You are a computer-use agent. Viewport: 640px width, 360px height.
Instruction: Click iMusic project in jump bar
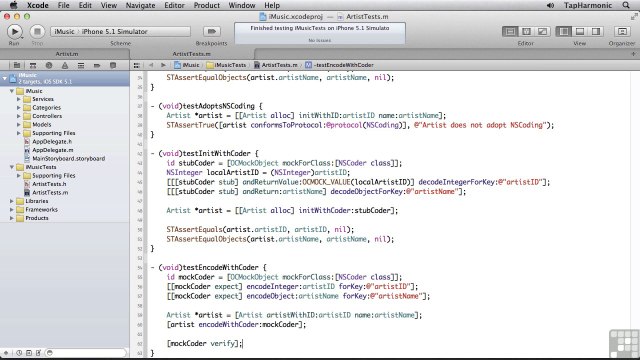click(x=187, y=65)
